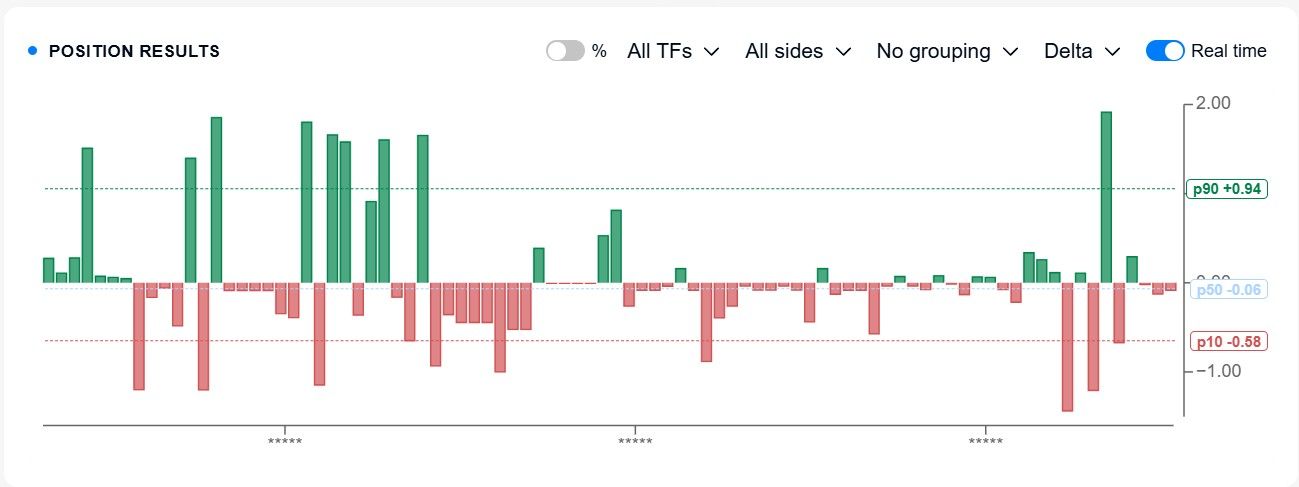Screen dimensions: 1299x487
Task: Open the Delta metric dropdown
Action: tap(1081, 51)
